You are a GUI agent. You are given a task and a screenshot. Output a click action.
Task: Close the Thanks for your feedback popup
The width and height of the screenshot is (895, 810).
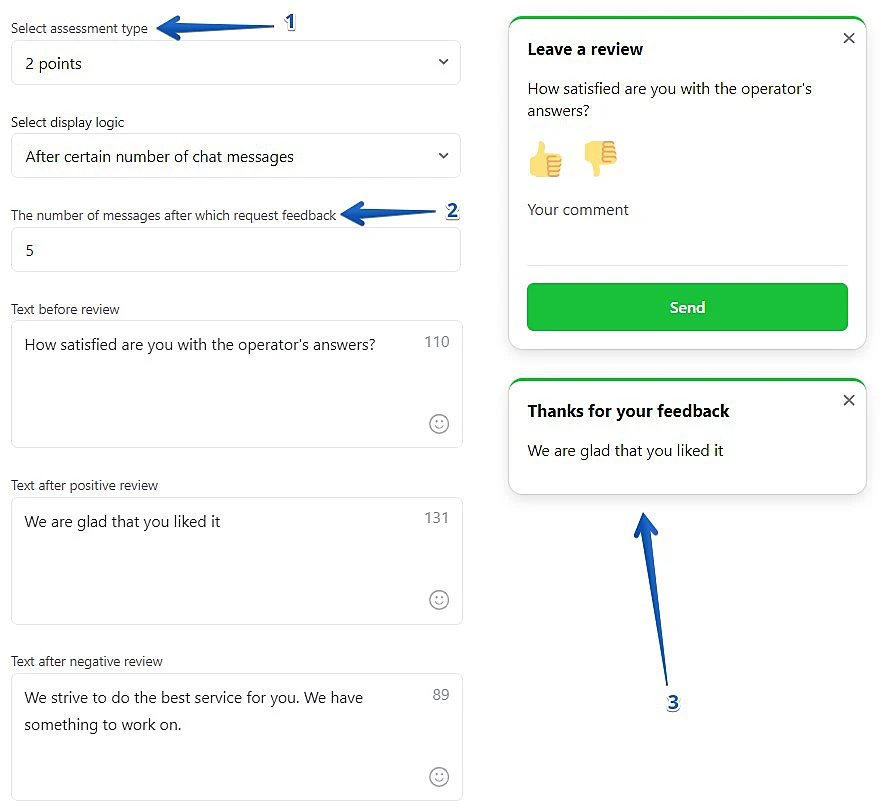[849, 400]
